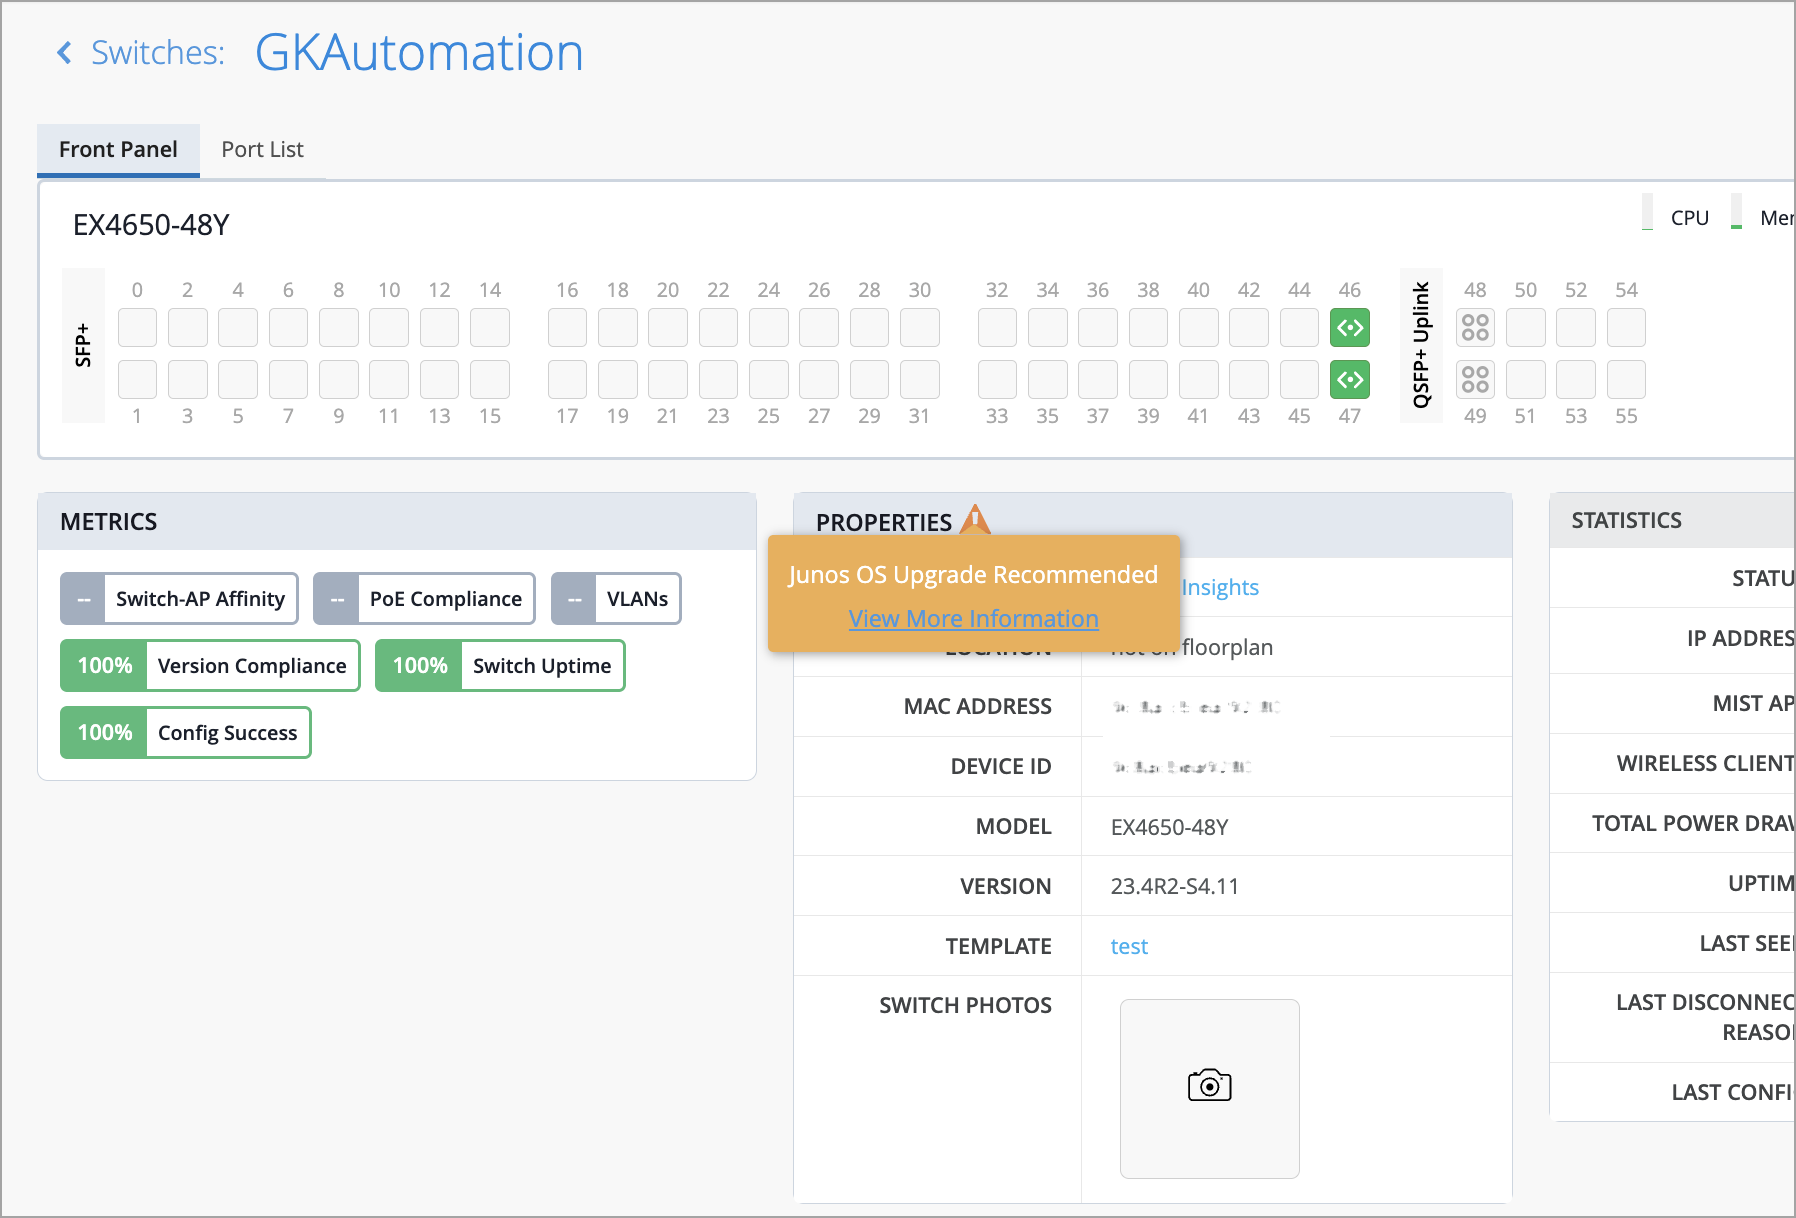Select SFP+ port 11

pos(389,380)
